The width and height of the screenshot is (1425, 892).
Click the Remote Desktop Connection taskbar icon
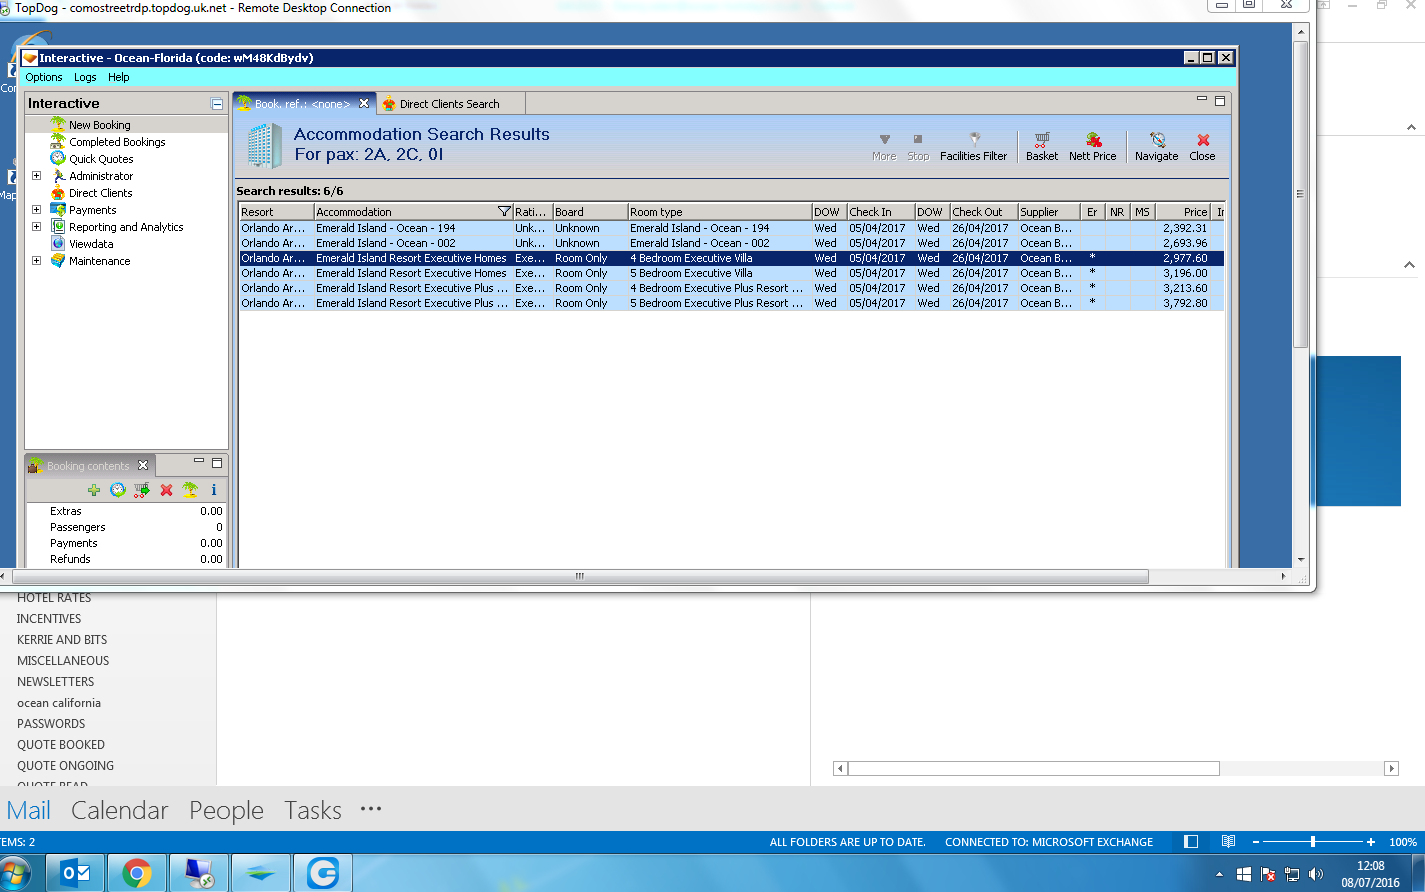click(199, 873)
